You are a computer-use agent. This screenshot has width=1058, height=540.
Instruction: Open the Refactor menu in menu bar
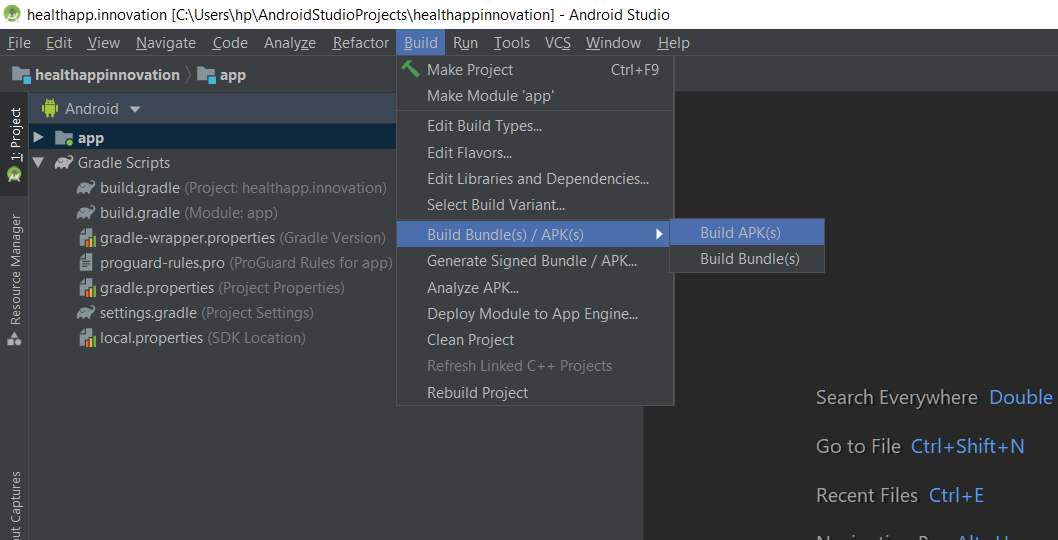tap(360, 43)
